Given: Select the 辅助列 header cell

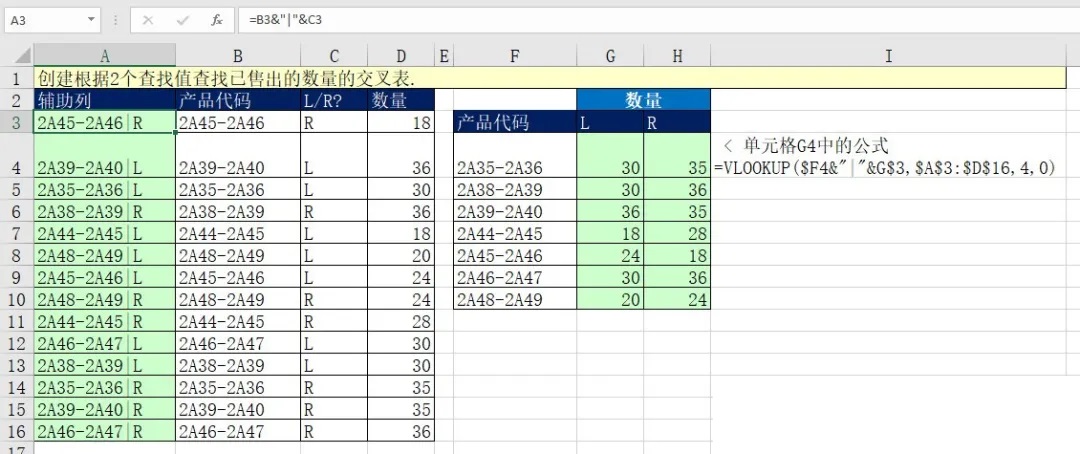Looking at the screenshot, I should click(104, 100).
